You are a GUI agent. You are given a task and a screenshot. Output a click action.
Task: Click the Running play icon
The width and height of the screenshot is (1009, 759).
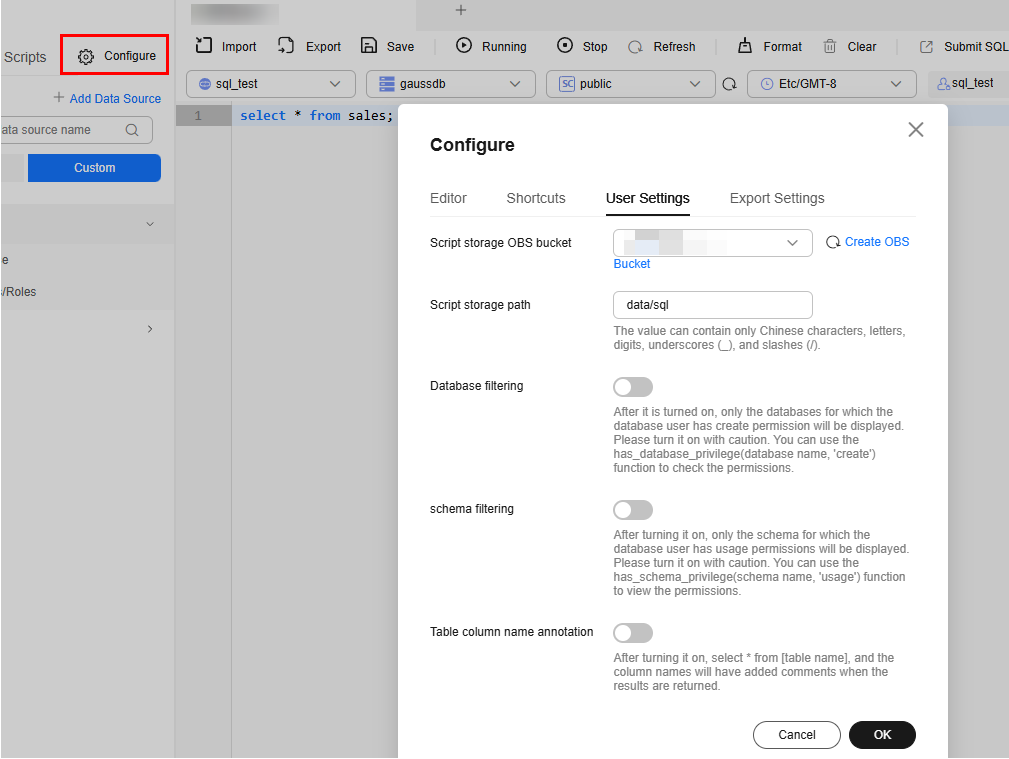point(463,45)
